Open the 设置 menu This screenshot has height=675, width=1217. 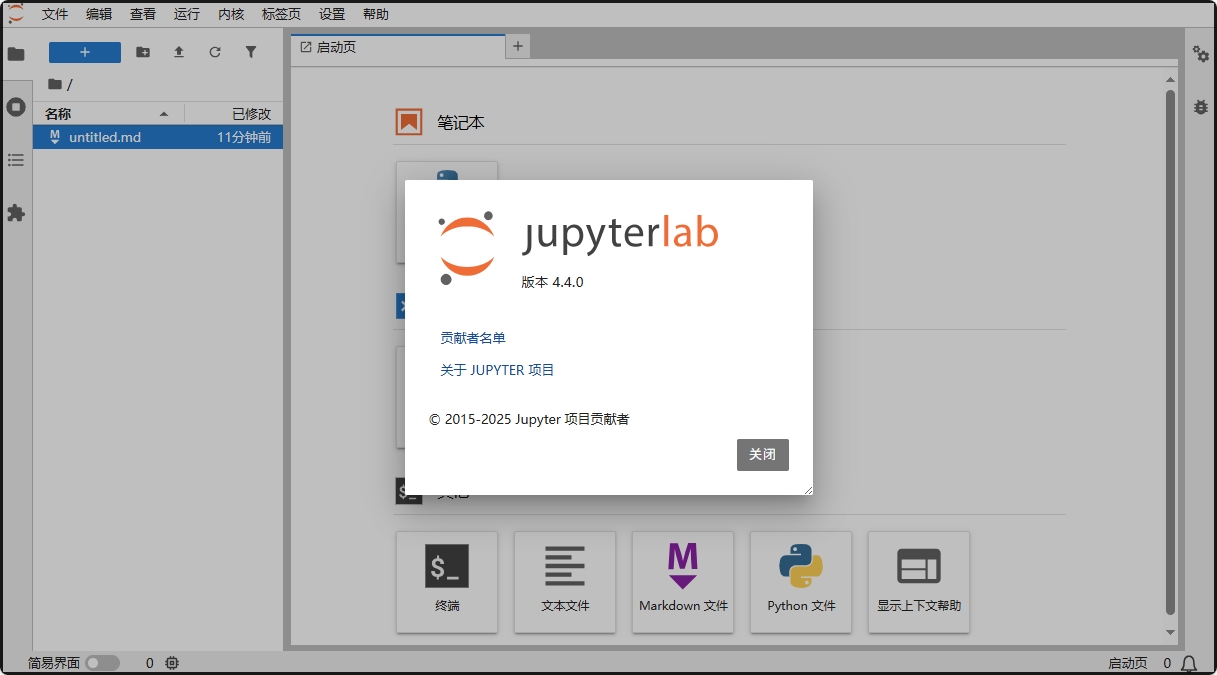(x=332, y=14)
